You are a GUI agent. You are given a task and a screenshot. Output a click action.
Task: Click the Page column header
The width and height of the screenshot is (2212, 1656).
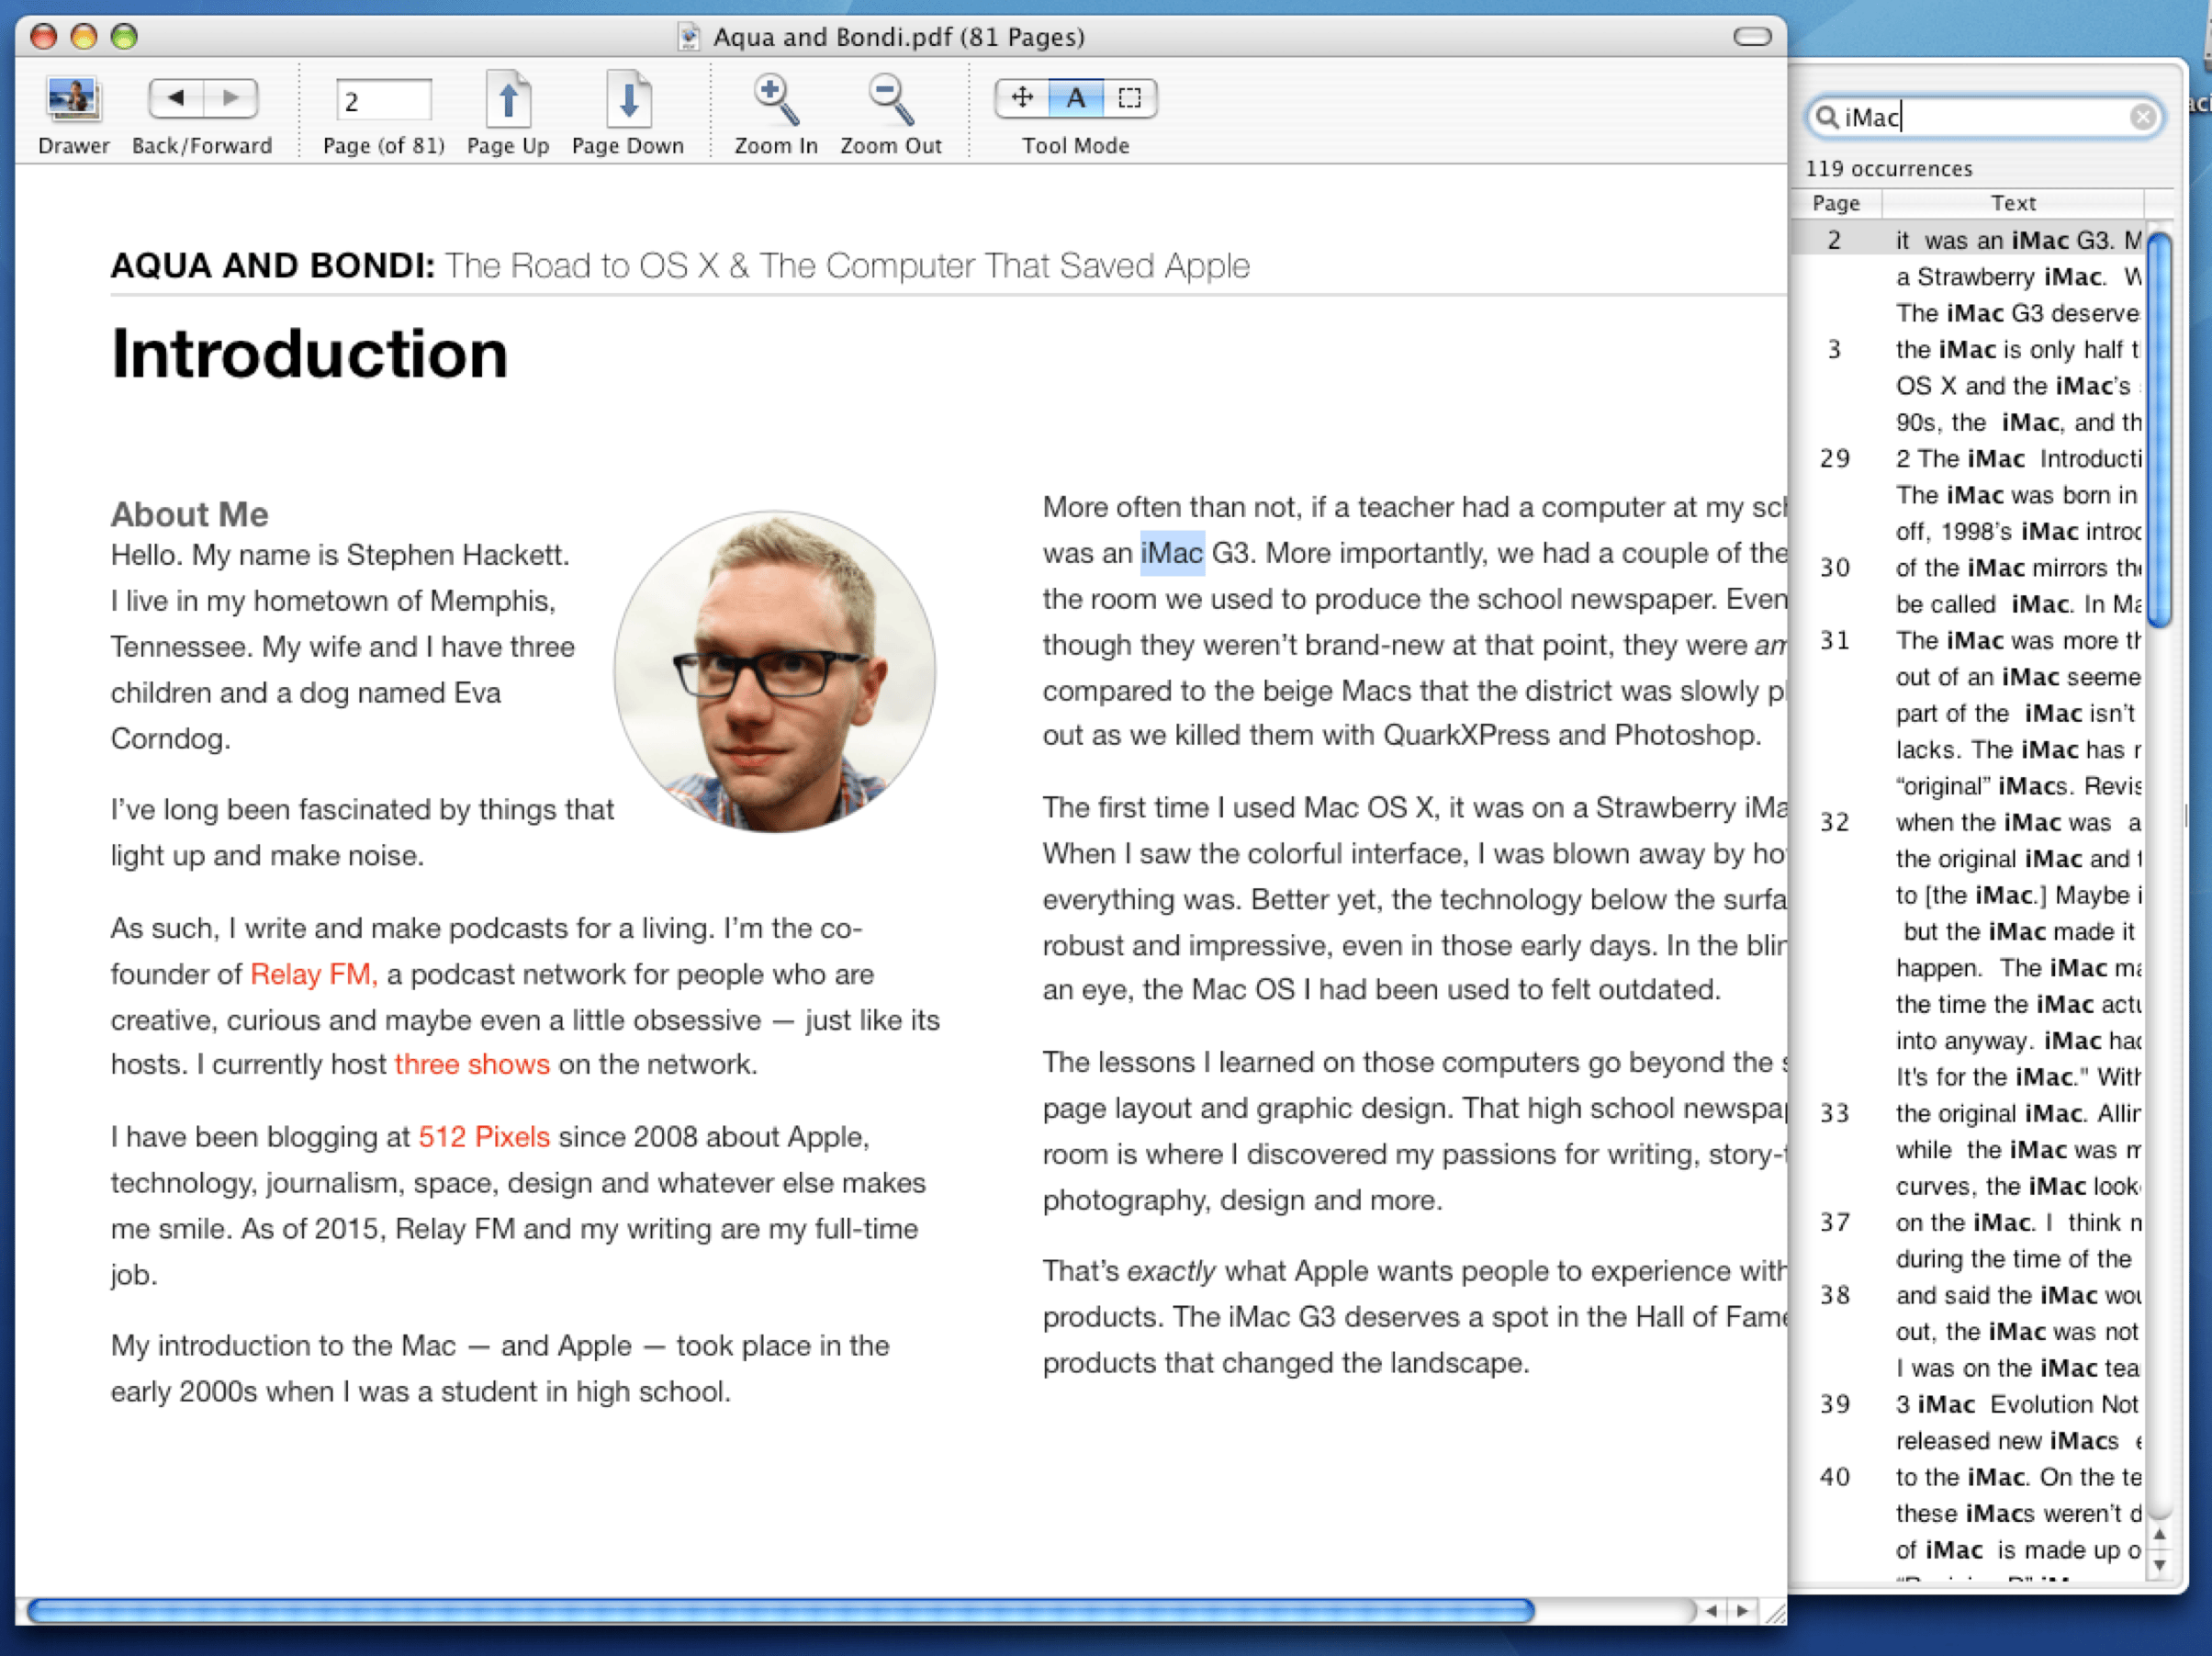coord(1836,203)
